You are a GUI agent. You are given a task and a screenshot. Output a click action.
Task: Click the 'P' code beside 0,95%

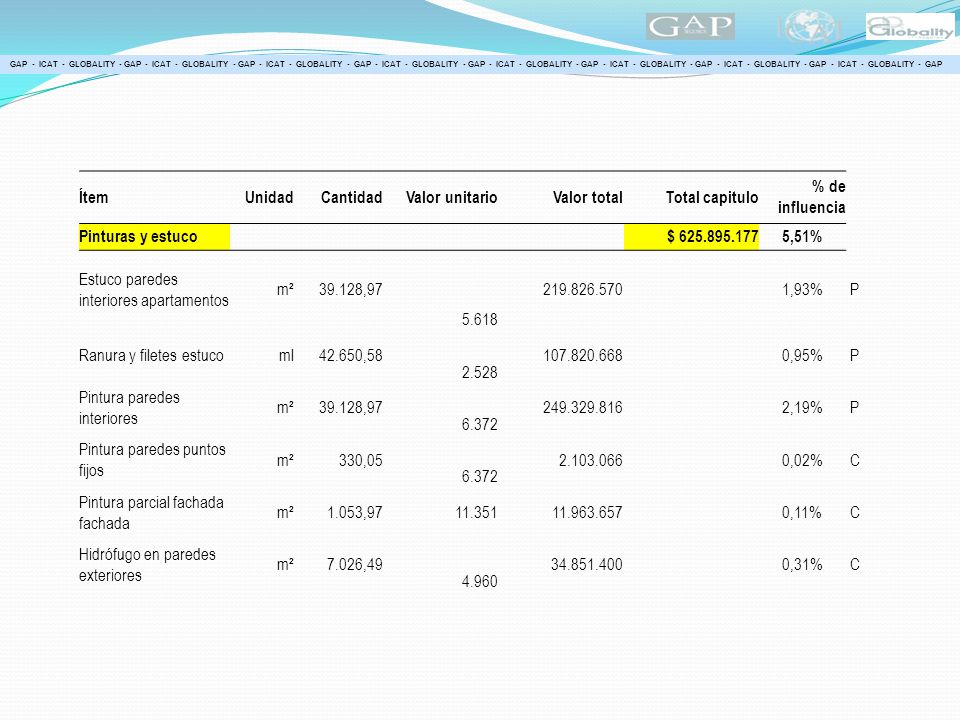coord(855,356)
